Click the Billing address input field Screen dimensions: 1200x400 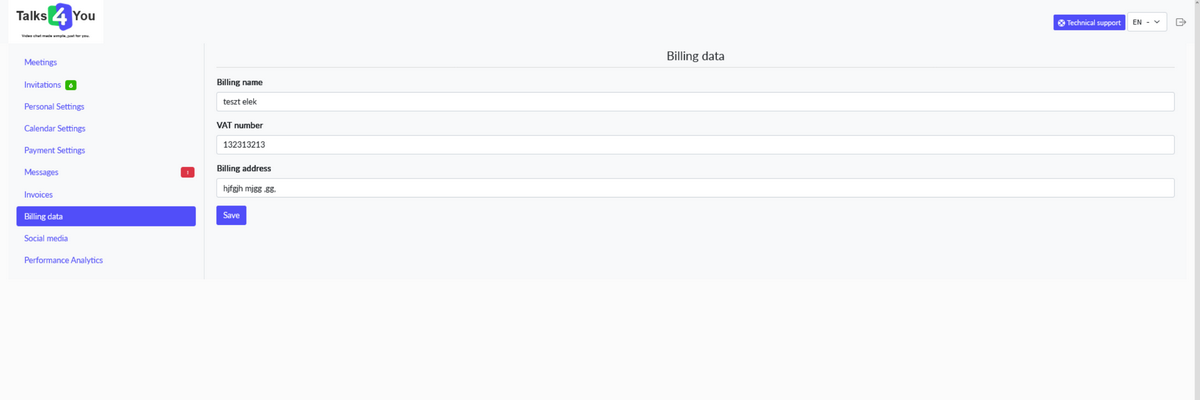pos(695,188)
